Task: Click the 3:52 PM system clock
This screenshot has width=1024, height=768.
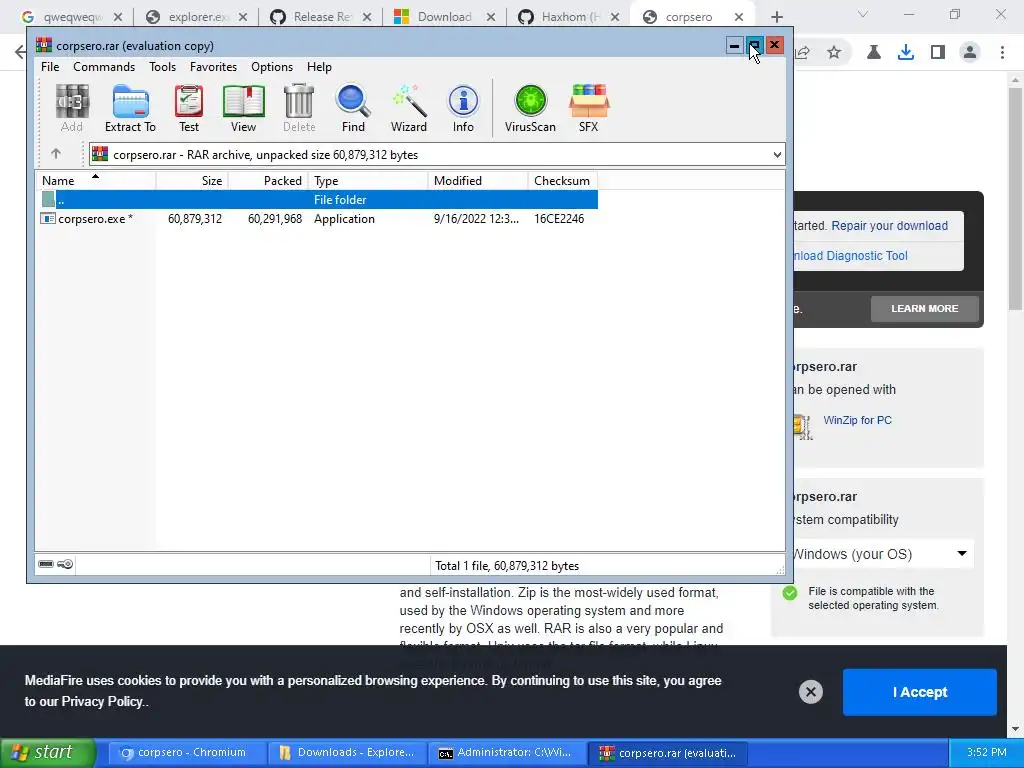Action: point(987,752)
